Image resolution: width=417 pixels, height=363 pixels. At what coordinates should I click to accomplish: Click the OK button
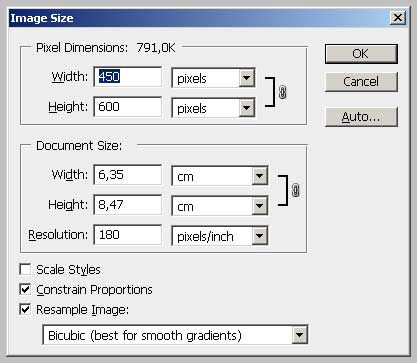coord(361,54)
